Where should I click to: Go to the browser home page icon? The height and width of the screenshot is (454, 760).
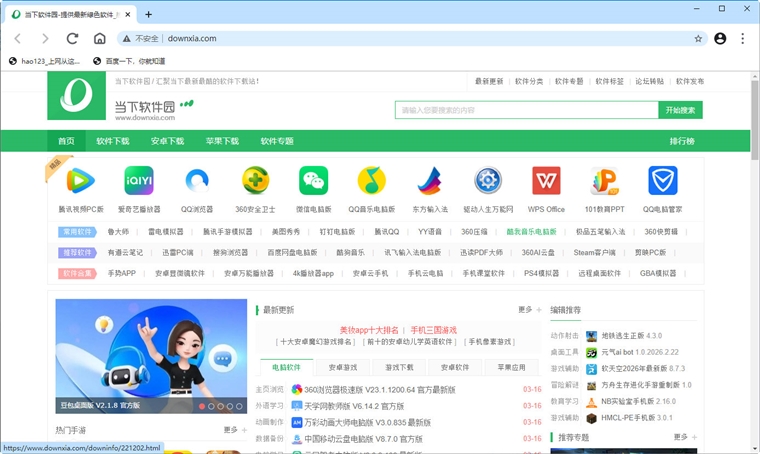click(x=99, y=38)
